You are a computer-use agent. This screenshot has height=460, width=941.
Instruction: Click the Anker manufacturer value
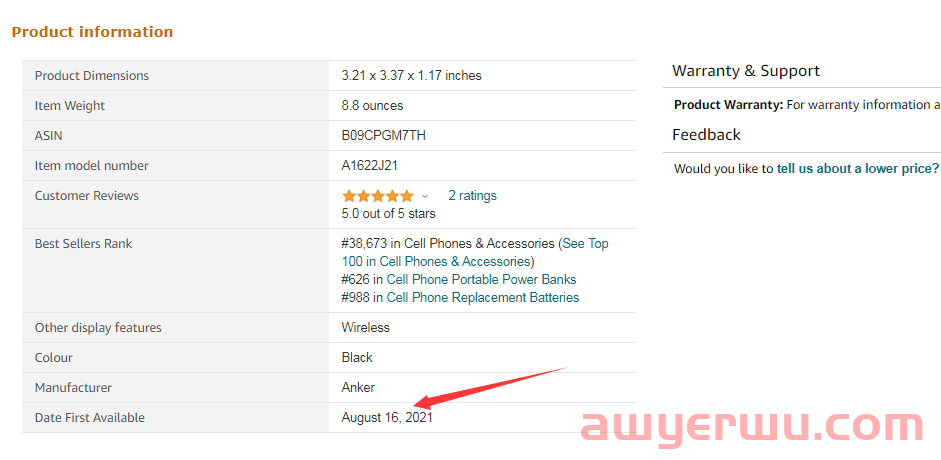pos(358,387)
